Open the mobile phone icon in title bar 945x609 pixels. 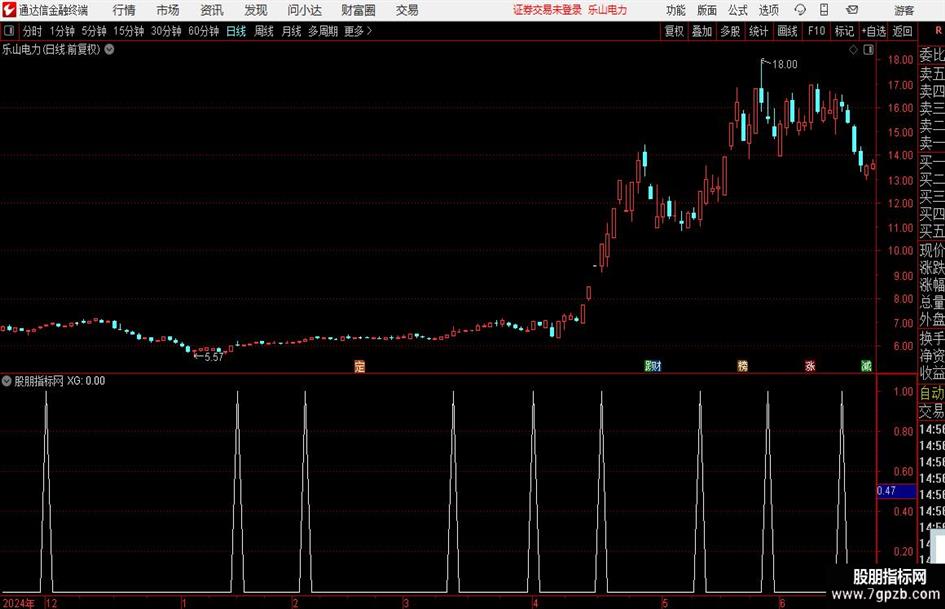(824, 10)
